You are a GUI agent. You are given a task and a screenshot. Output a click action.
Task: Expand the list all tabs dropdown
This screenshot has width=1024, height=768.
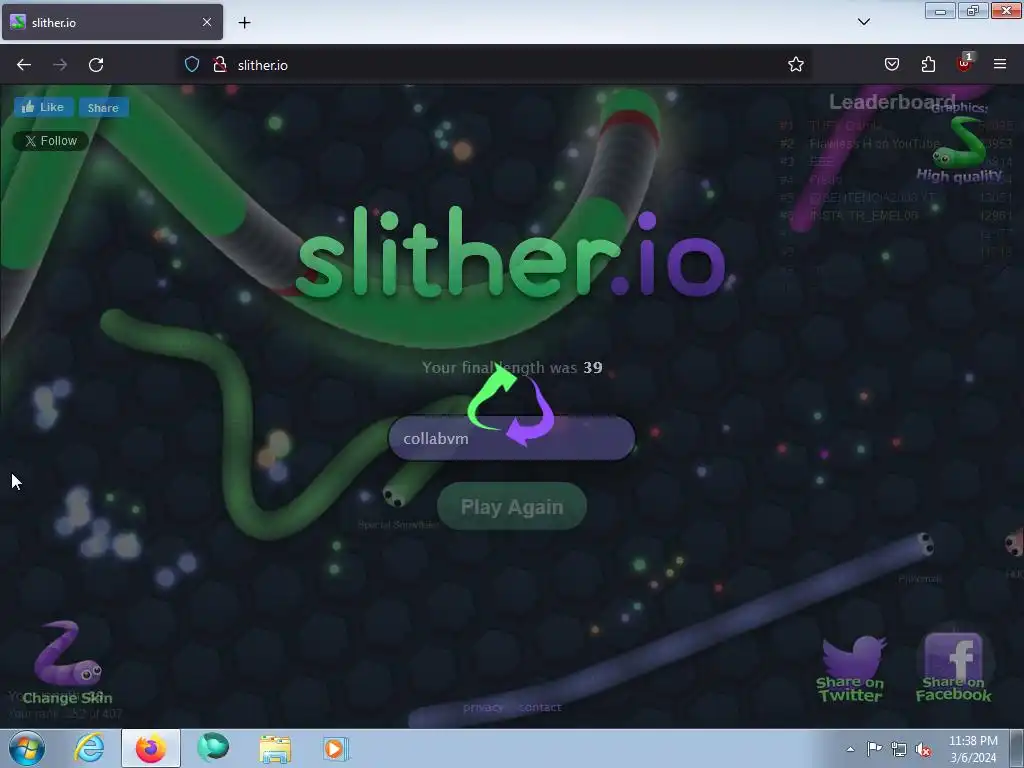click(864, 22)
